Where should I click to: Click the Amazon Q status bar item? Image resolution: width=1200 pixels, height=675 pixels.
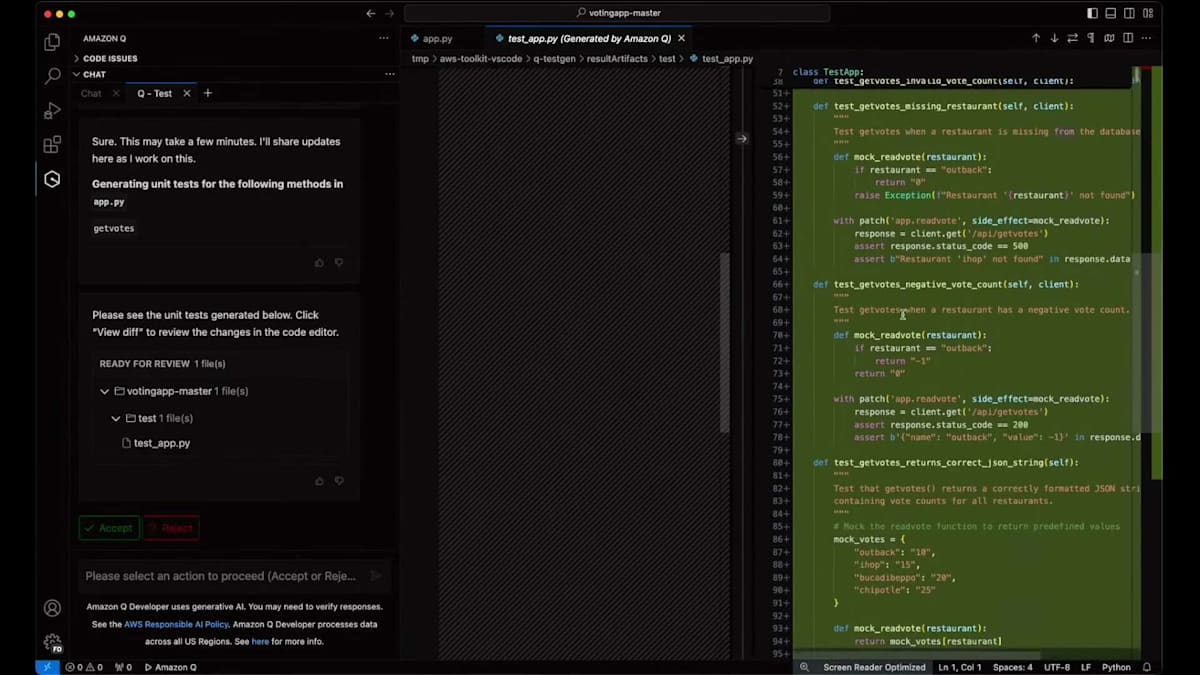point(171,667)
